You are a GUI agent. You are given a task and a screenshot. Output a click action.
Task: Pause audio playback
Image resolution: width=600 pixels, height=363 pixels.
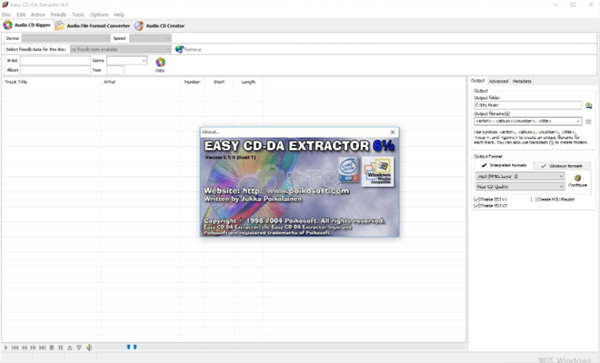[60, 347]
